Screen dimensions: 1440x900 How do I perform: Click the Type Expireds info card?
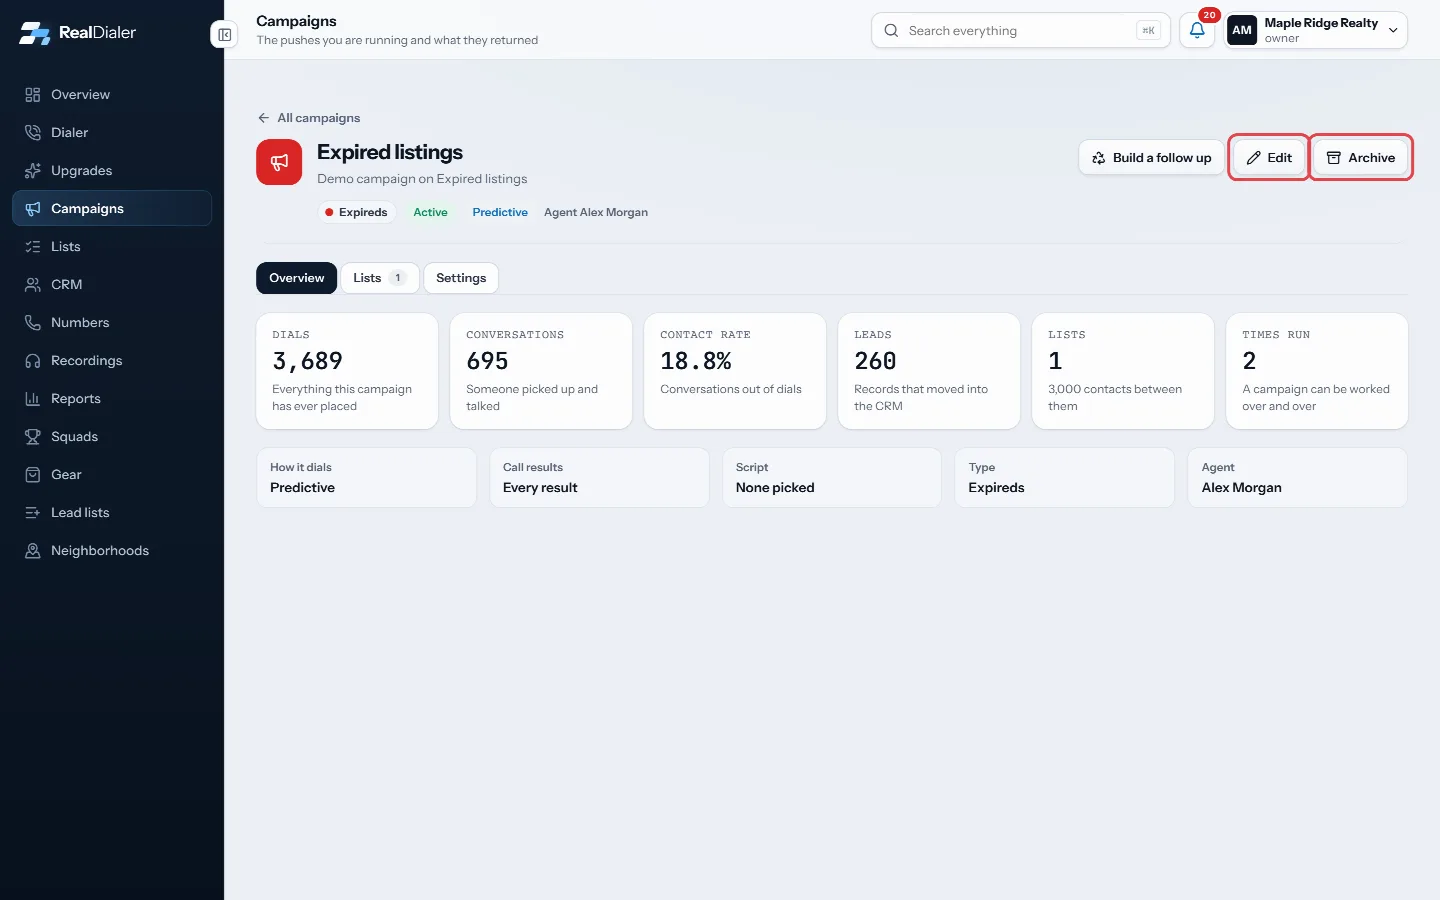pyautogui.click(x=1065, y=478)
